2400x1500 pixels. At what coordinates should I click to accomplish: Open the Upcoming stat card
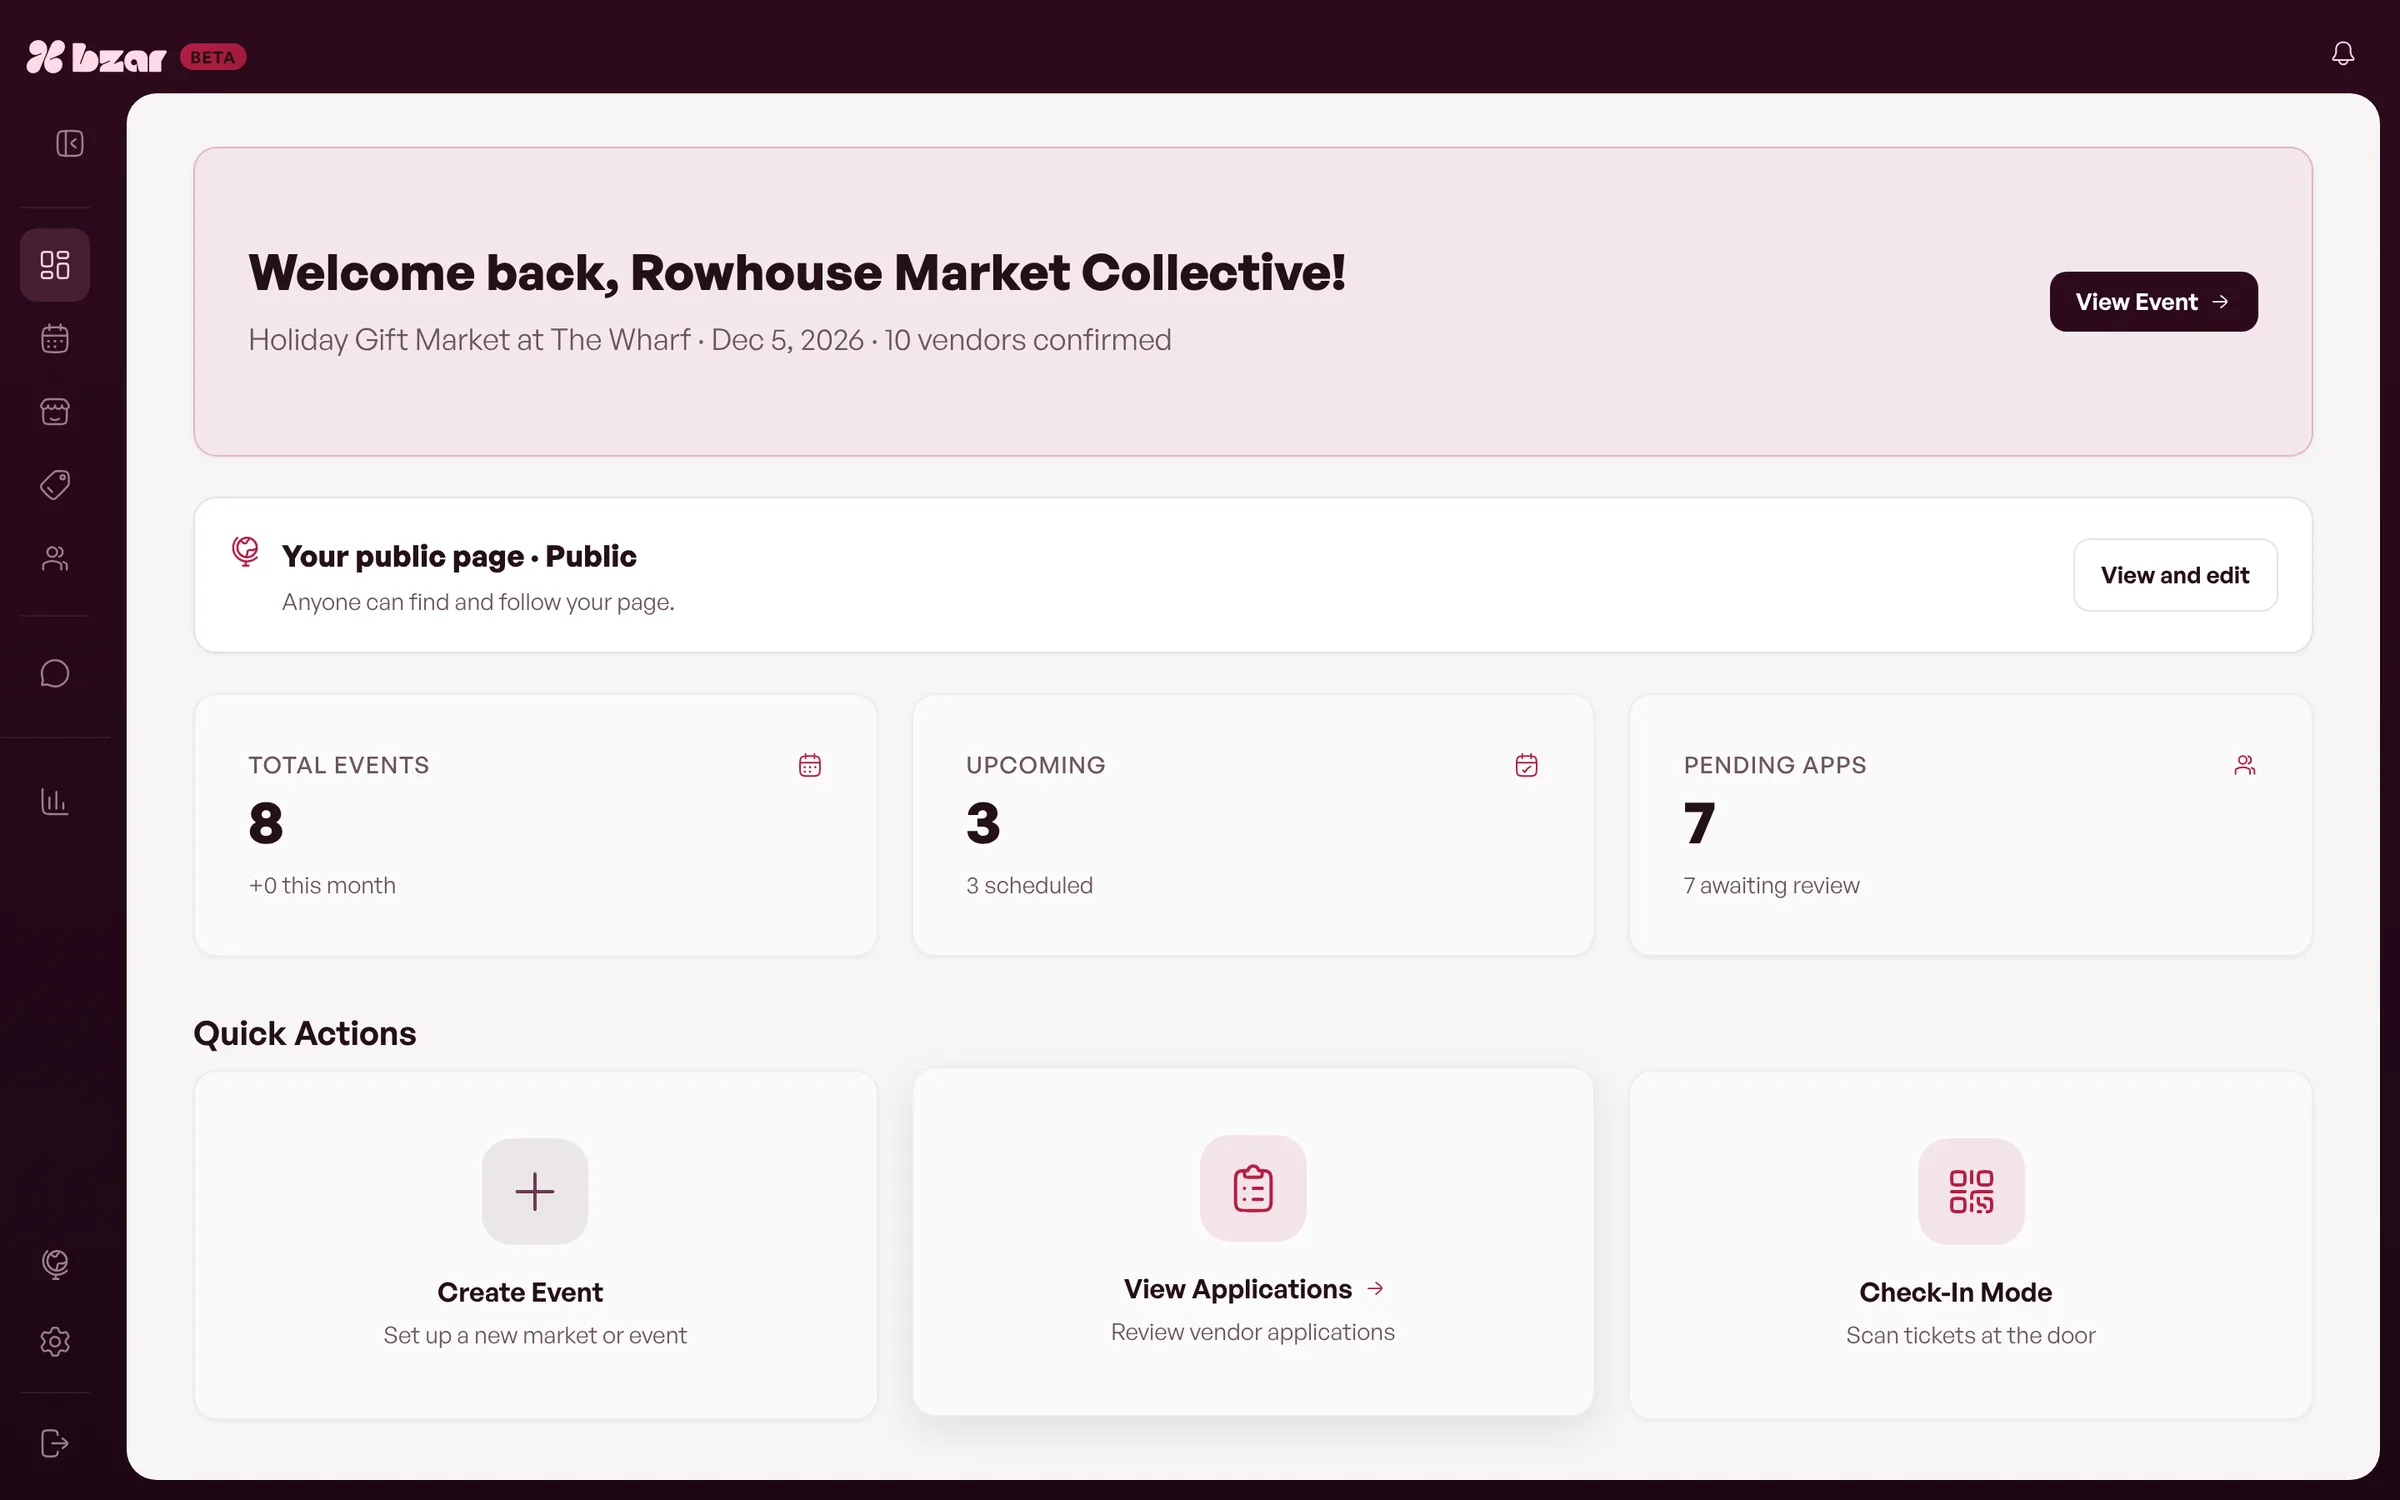[x=1252, y=825]
